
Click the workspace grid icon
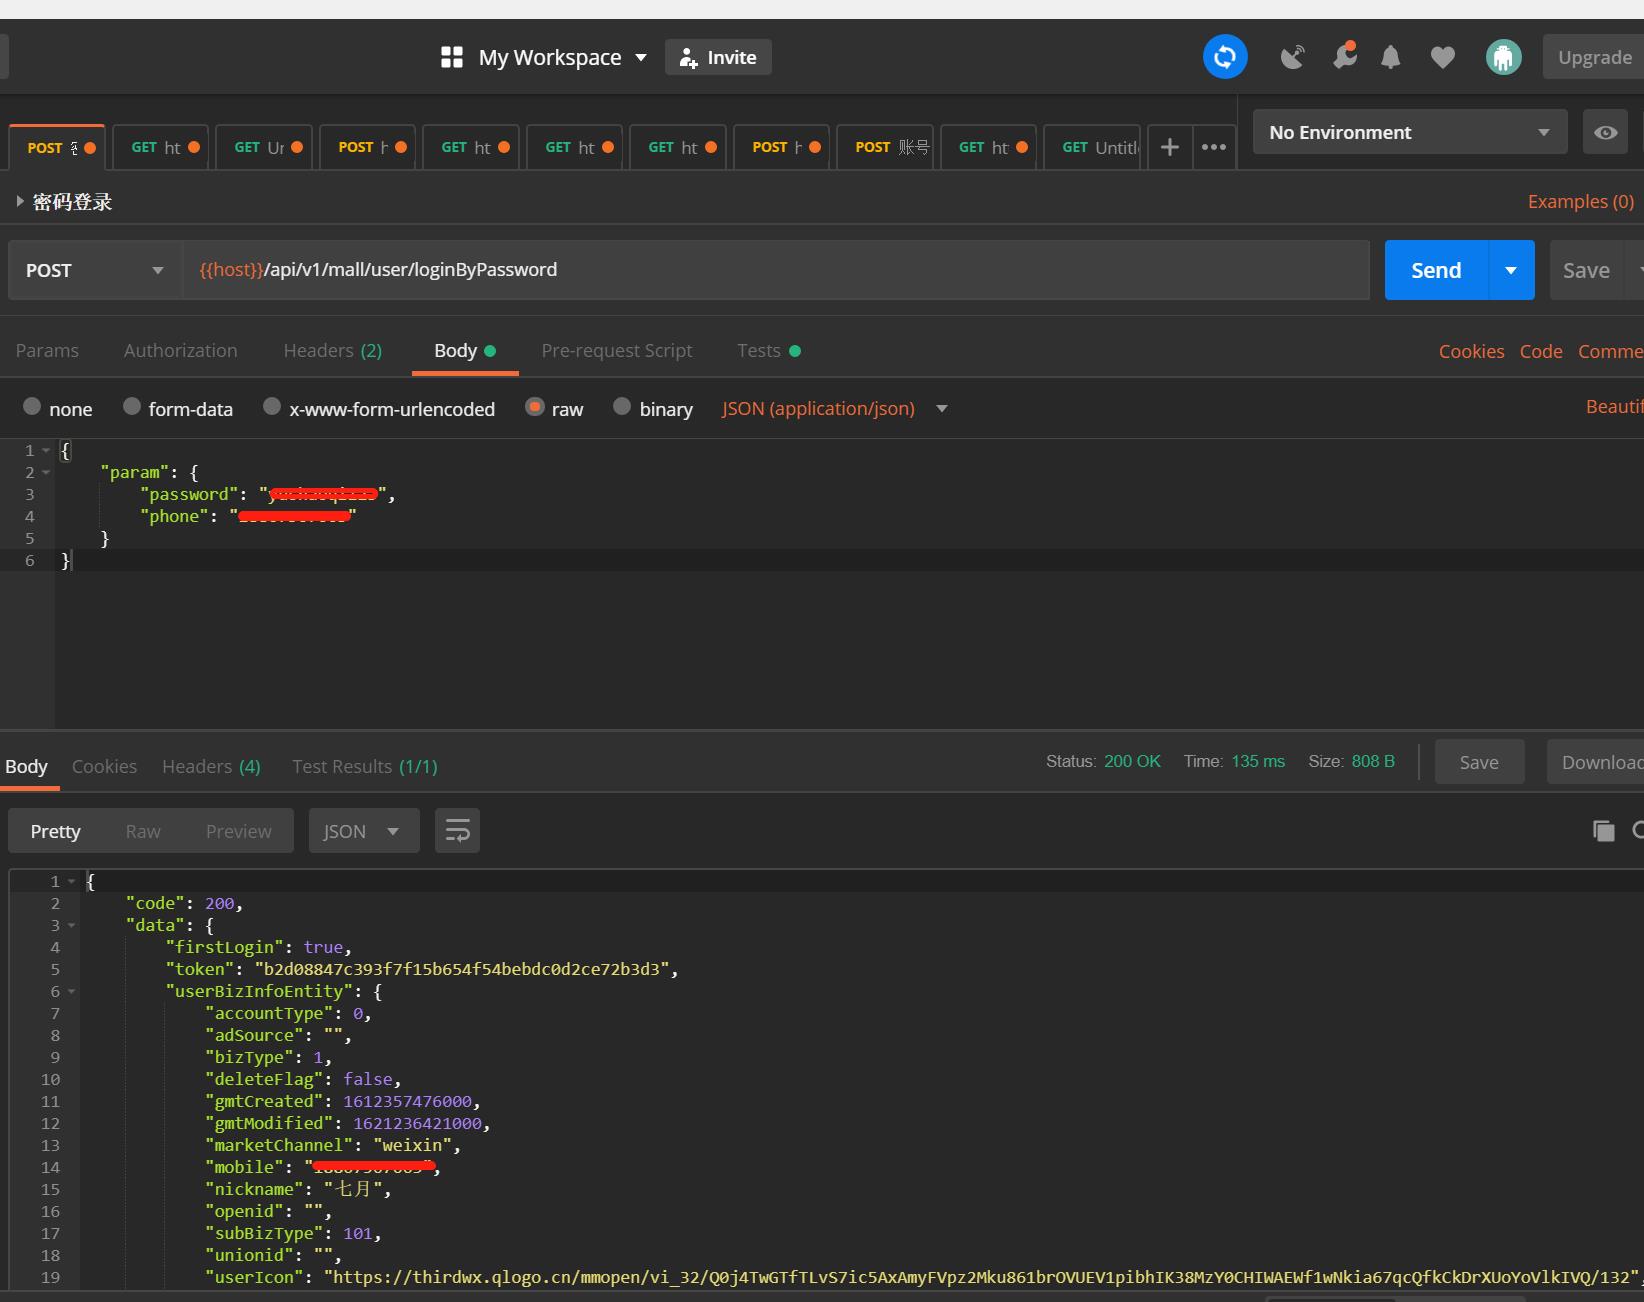[x=452, y=57]
